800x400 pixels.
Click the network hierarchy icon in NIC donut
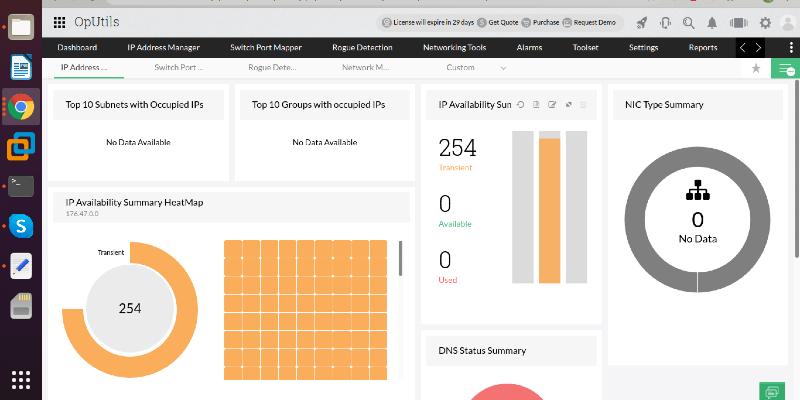(697, 190)
